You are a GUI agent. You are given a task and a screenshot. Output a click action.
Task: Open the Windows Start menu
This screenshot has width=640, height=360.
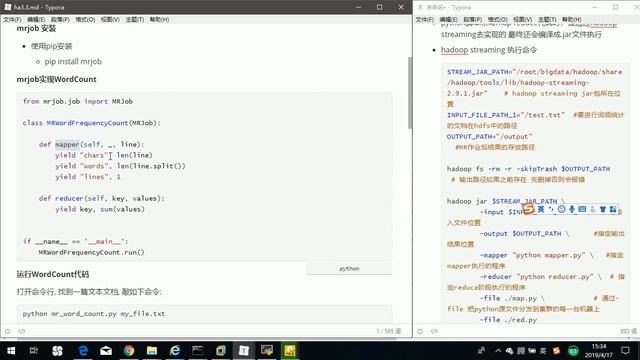tap(11, 351)
